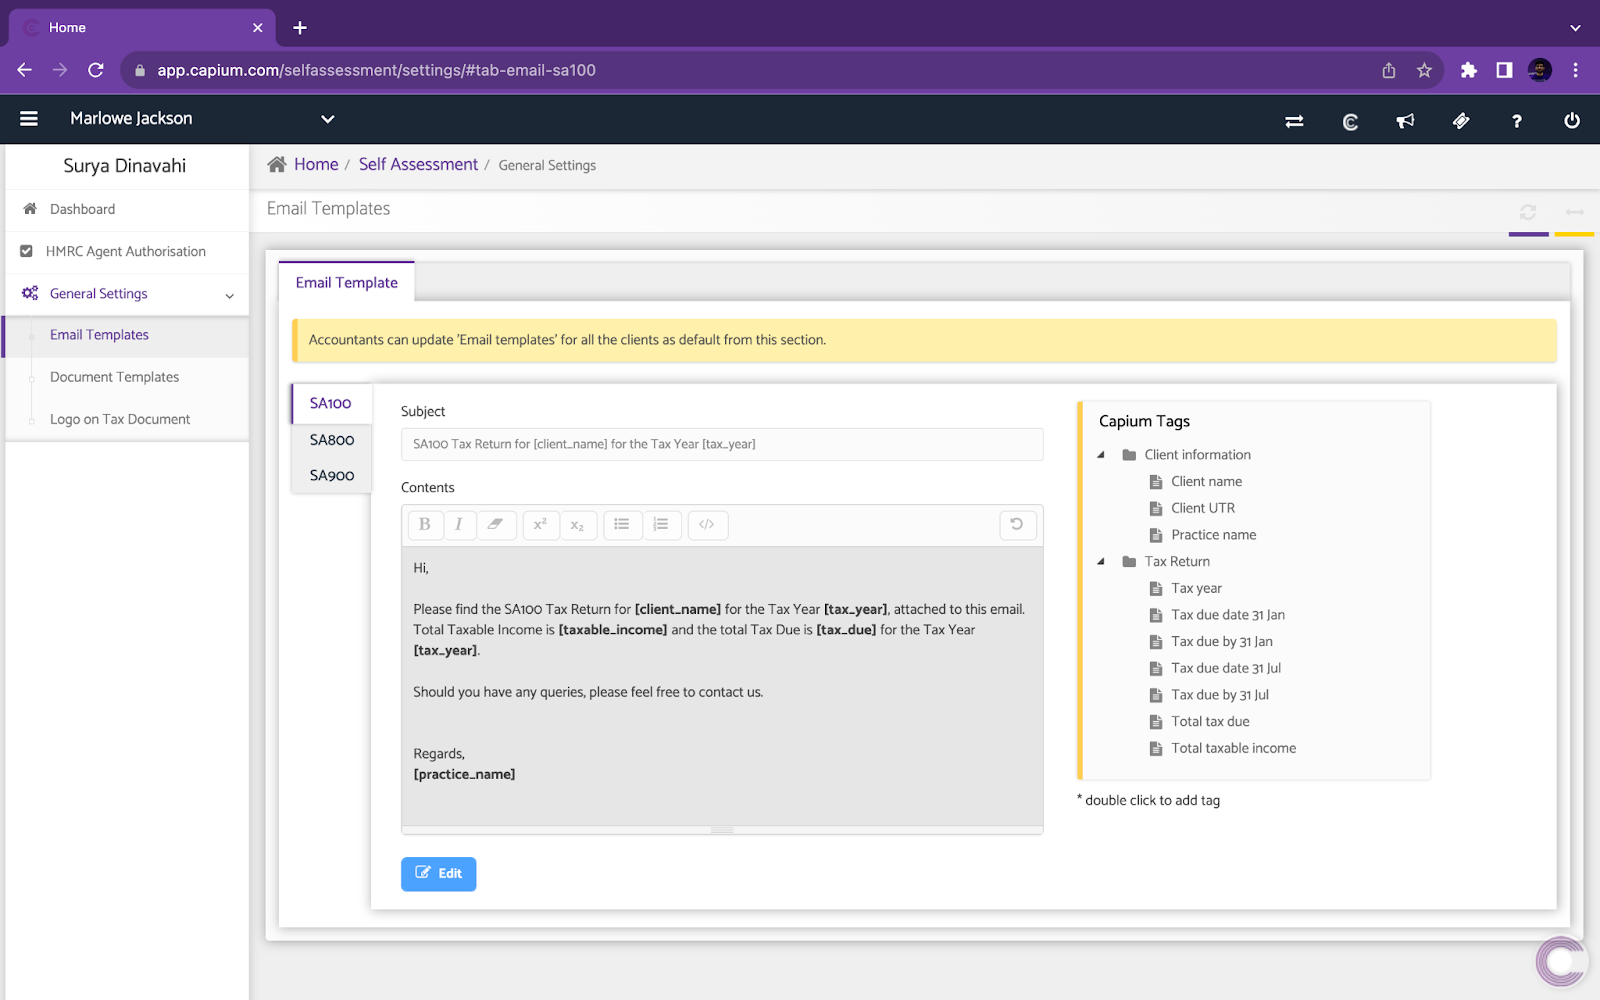
Task: Collapse the Client information tag folder
Action: 1101,455
